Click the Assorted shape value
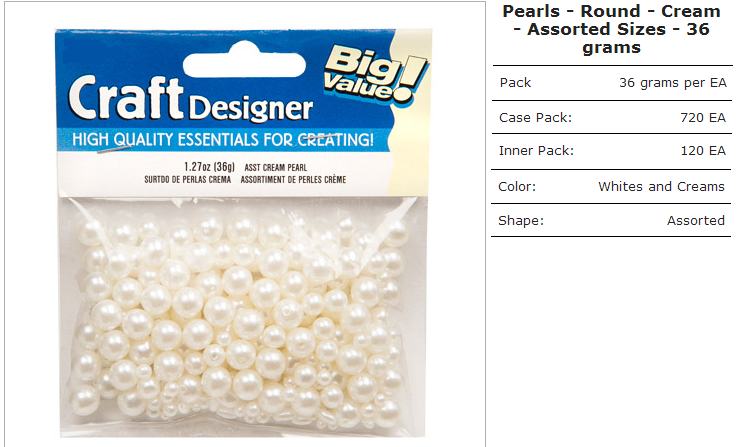 696,221
